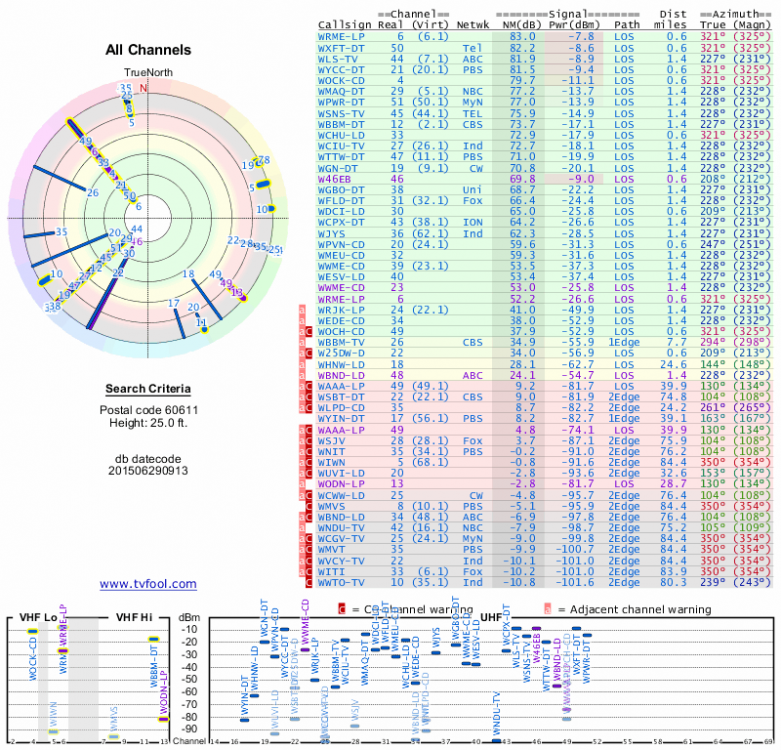Click the 1Edge path value for WYIN-DT
This screenshot has width=781, height=750.
624,419
